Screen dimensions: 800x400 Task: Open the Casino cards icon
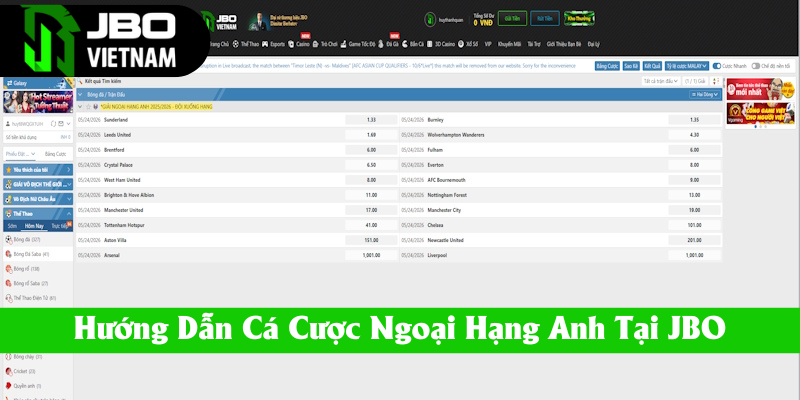(x=291, y=44)
